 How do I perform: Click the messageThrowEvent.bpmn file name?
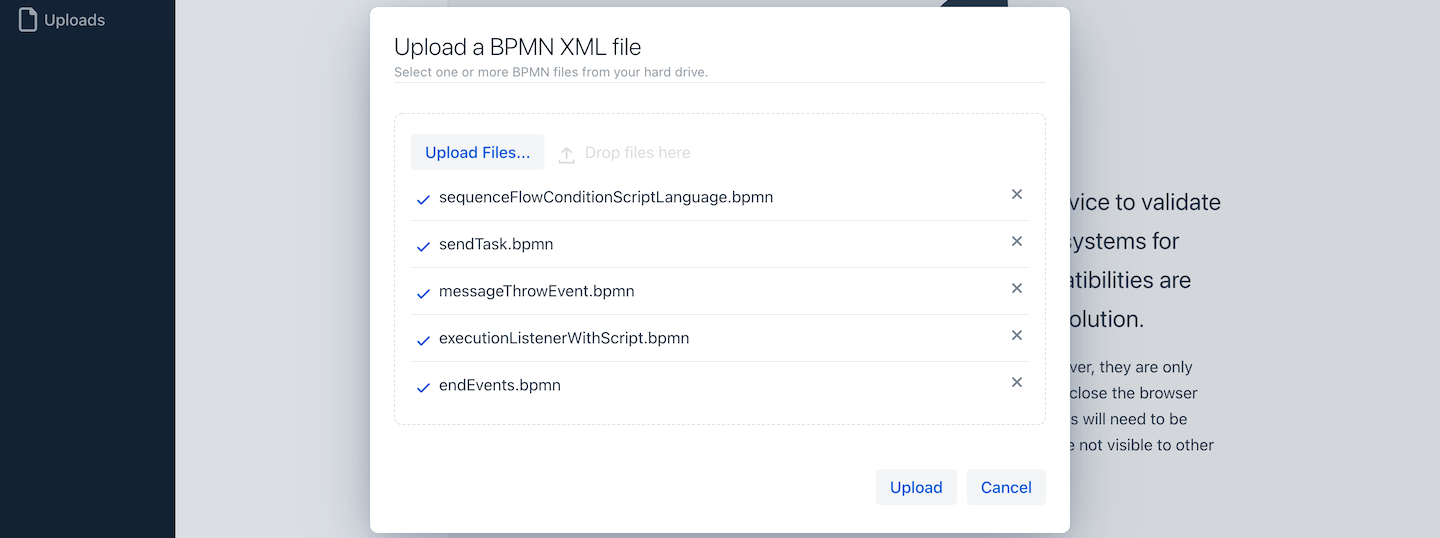(x=536, y=291)
